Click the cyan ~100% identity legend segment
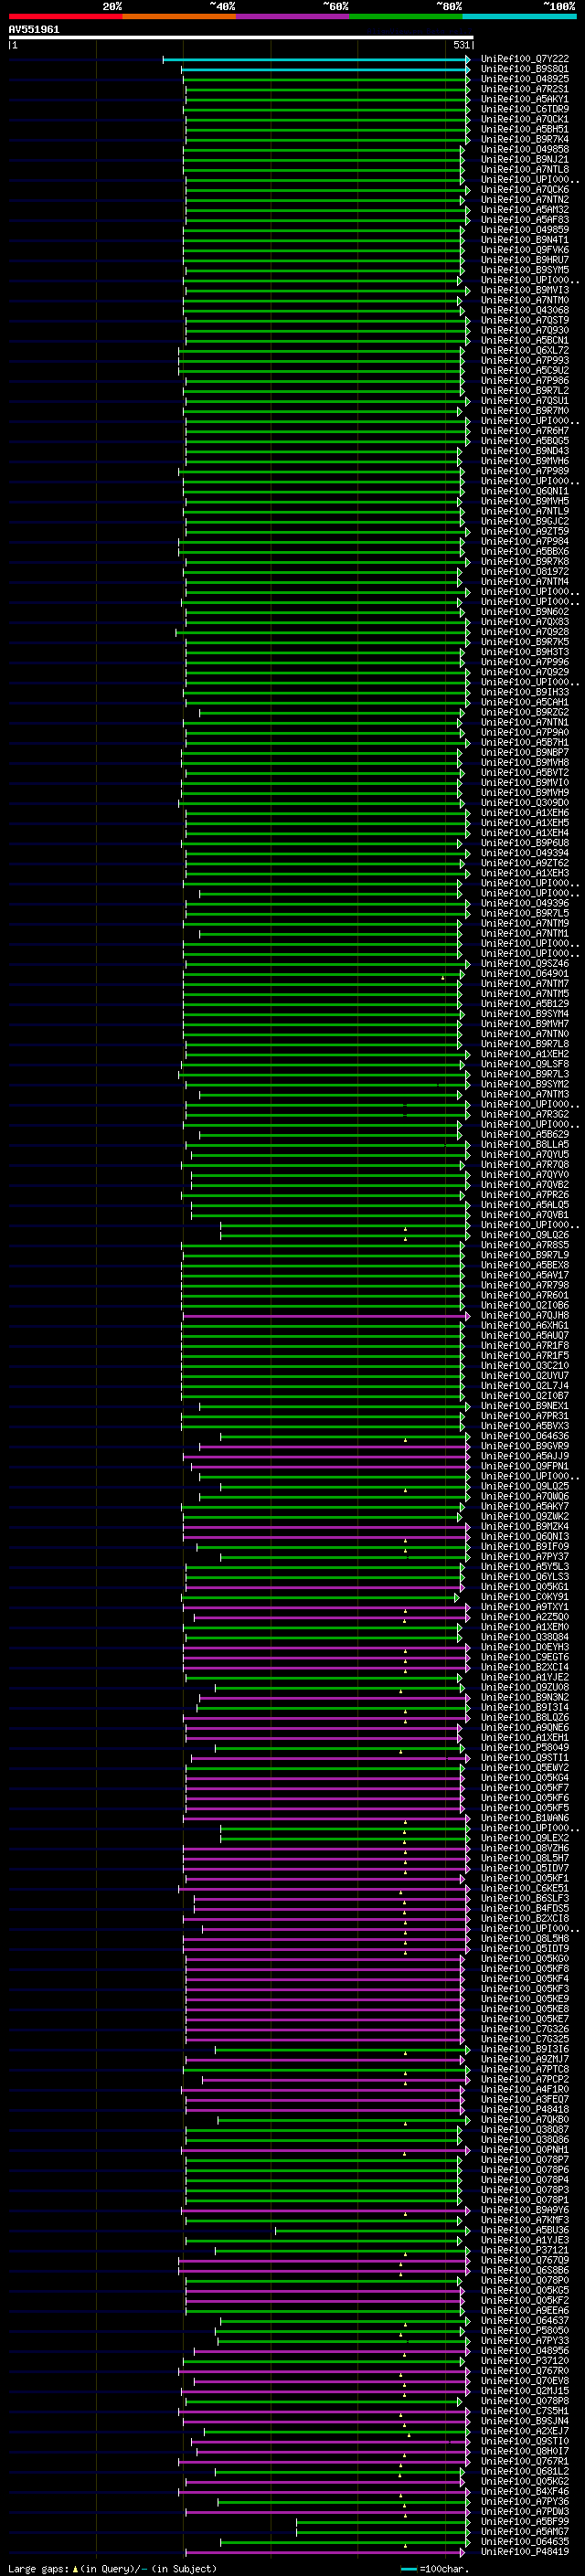Screen dimensions: 585x2576 pos(519,16)
